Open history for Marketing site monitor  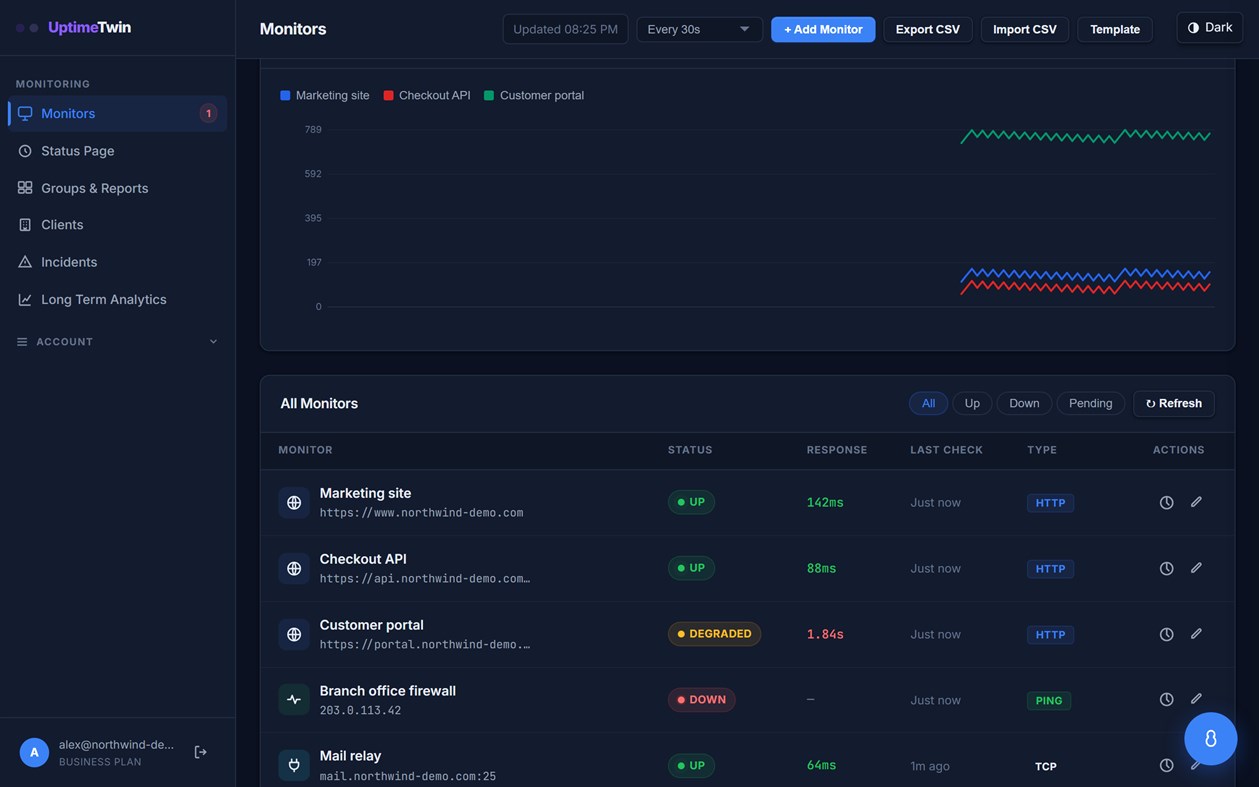point(1166,502)
